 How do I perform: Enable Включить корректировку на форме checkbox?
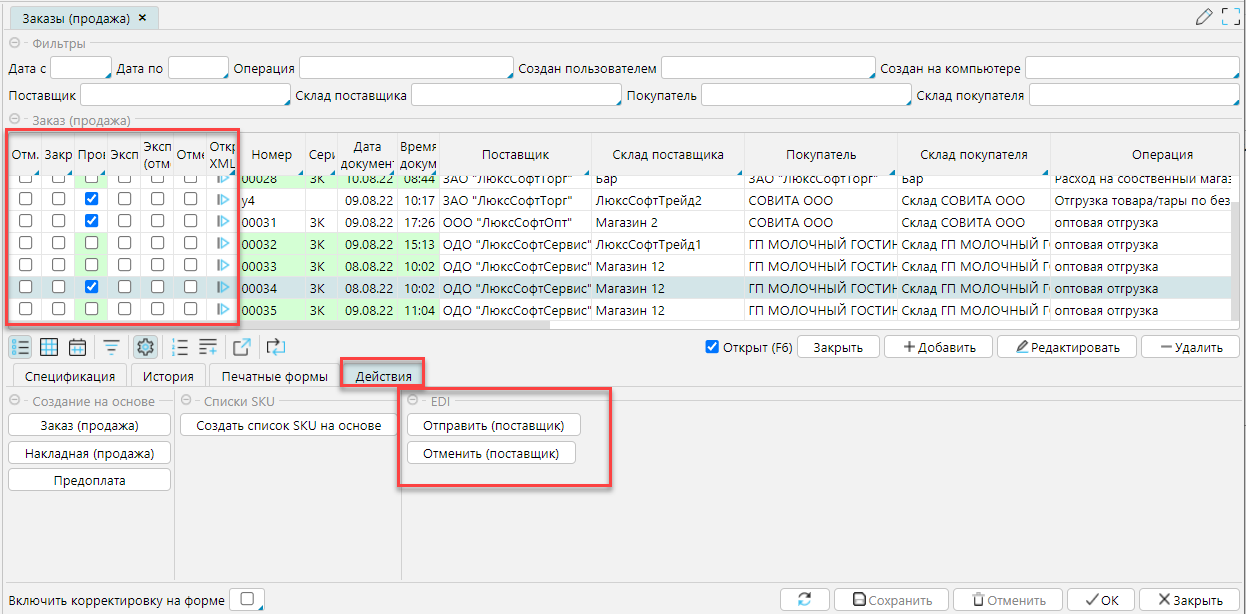pos(245,599)
